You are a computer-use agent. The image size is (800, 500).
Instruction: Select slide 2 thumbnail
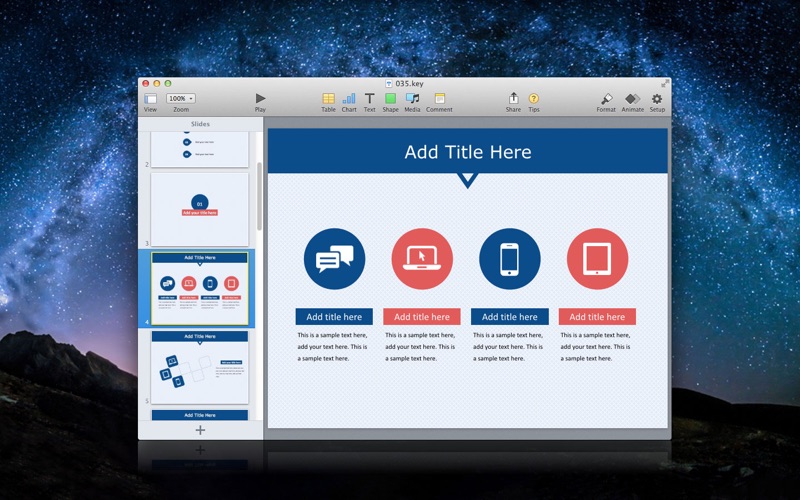coord(199,149)
